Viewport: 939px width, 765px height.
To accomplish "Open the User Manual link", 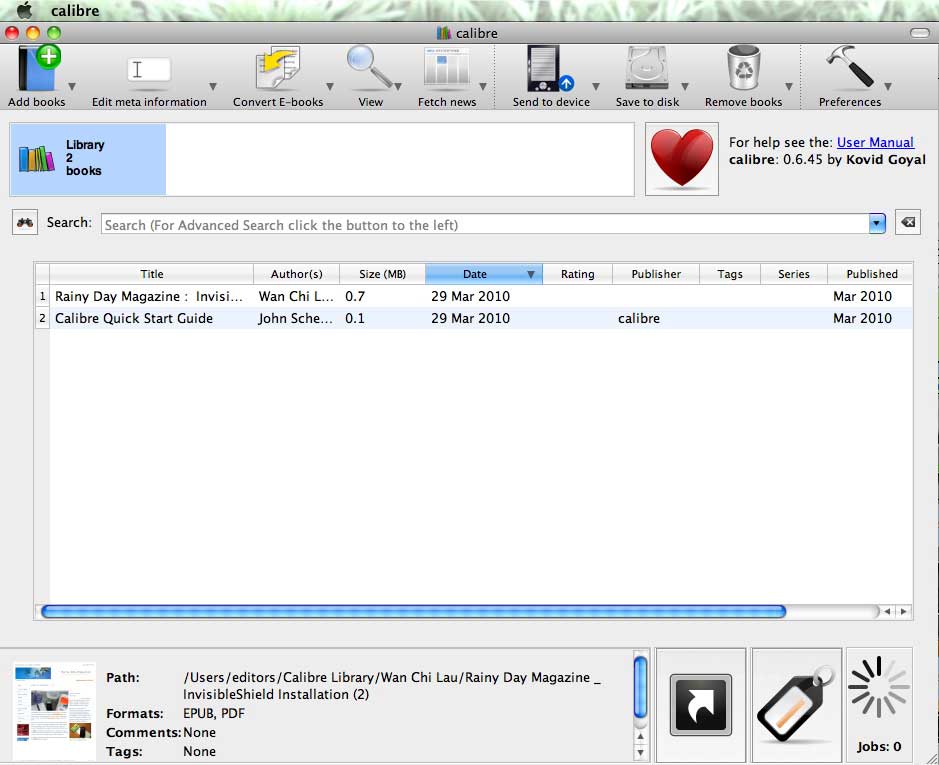I will tap(875, 143).
